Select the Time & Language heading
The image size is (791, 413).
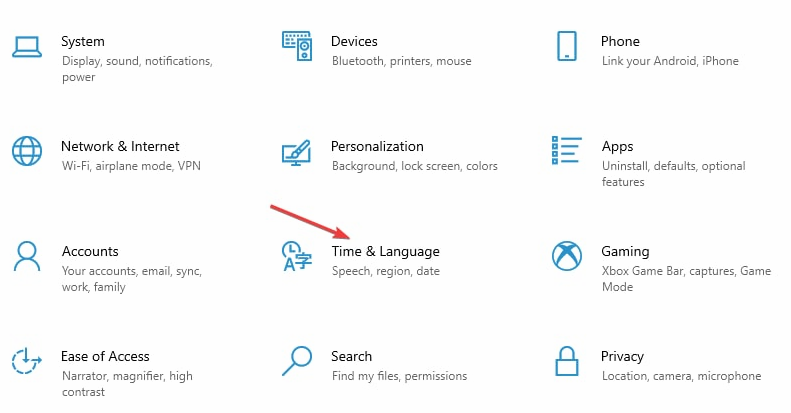(385, 251)
